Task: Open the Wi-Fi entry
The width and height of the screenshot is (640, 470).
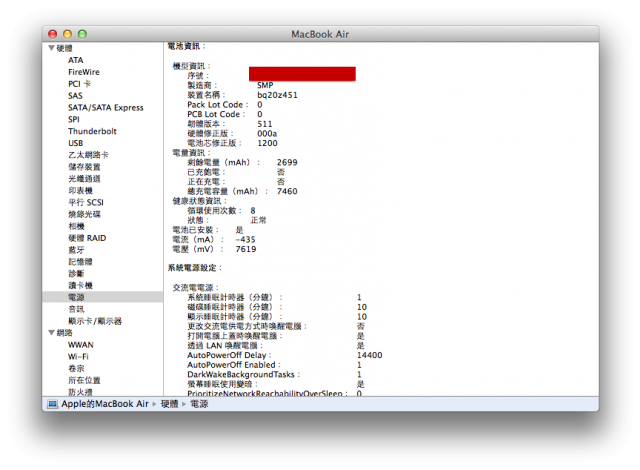Action: pos(78,357)
